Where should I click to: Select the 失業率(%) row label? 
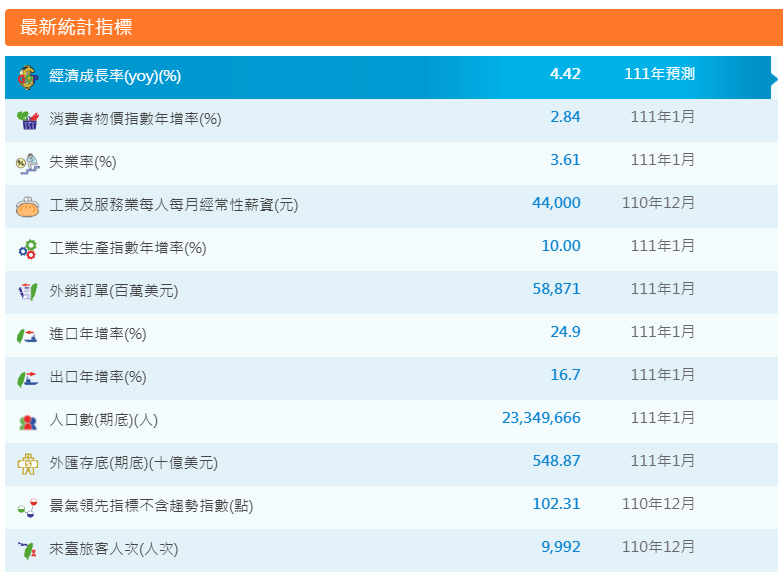(x=83, y=162)
